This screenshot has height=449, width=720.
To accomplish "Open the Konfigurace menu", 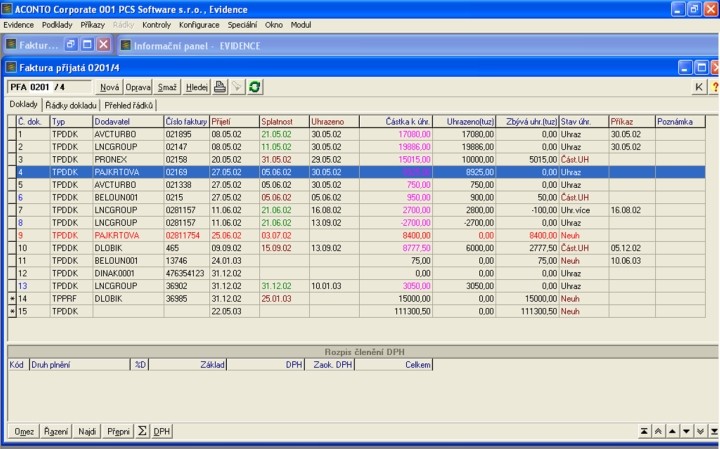I will click(199, 24).
